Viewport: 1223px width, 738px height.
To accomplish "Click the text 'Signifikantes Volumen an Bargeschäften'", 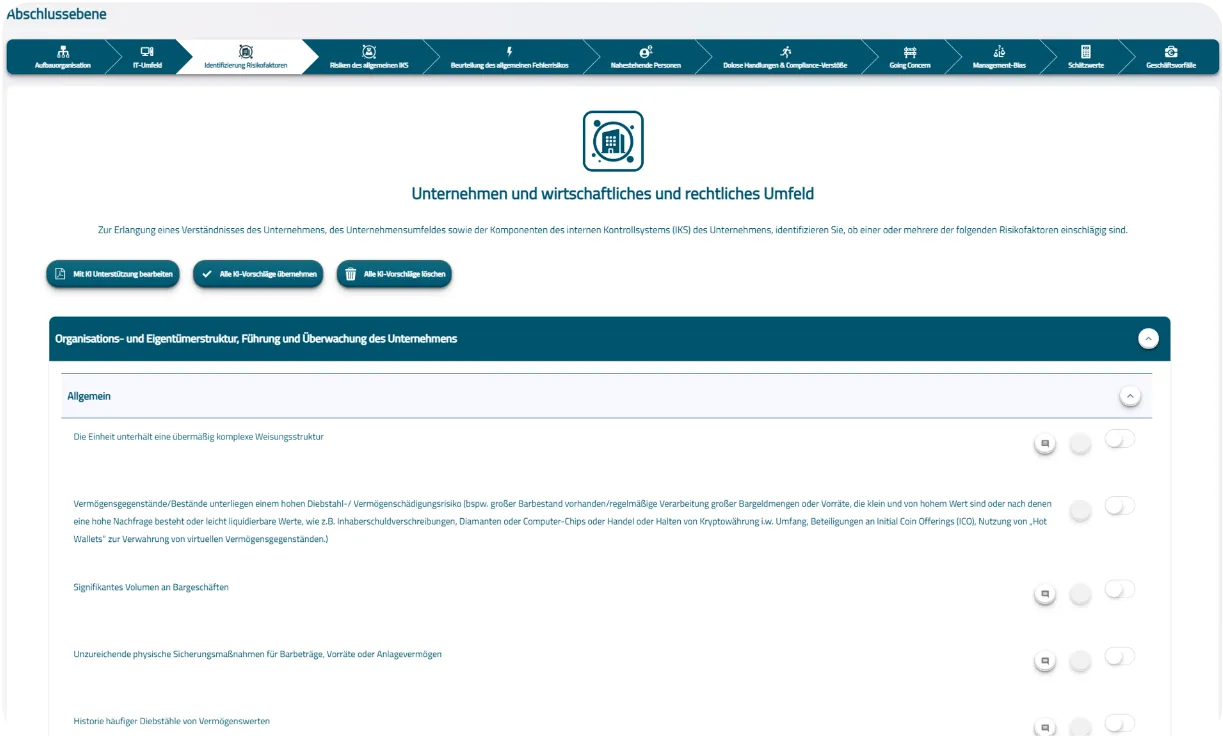I will click(x=151, y=587).
